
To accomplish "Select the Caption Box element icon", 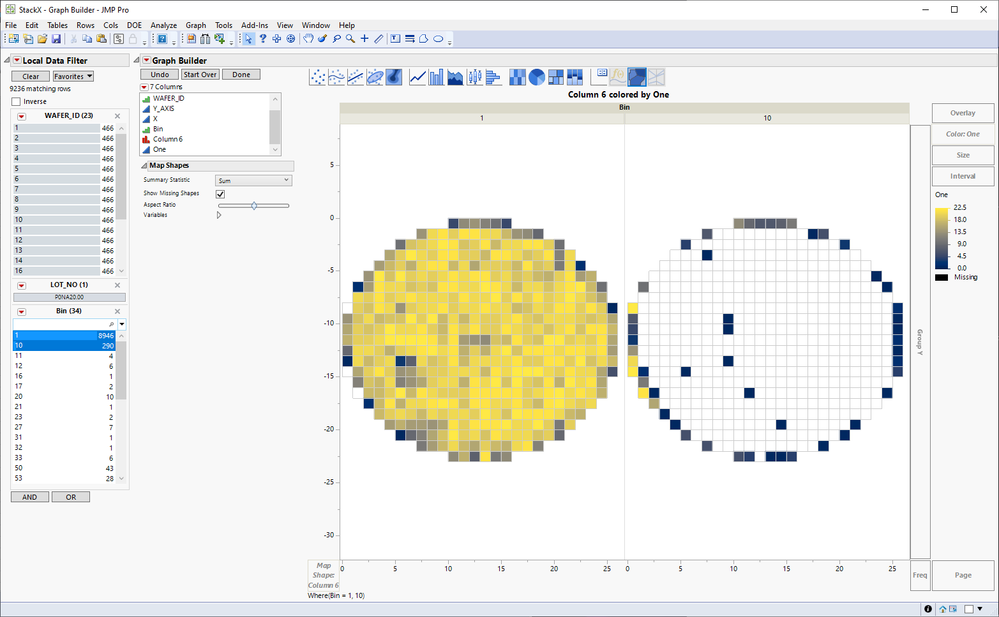I will [599, 77].
